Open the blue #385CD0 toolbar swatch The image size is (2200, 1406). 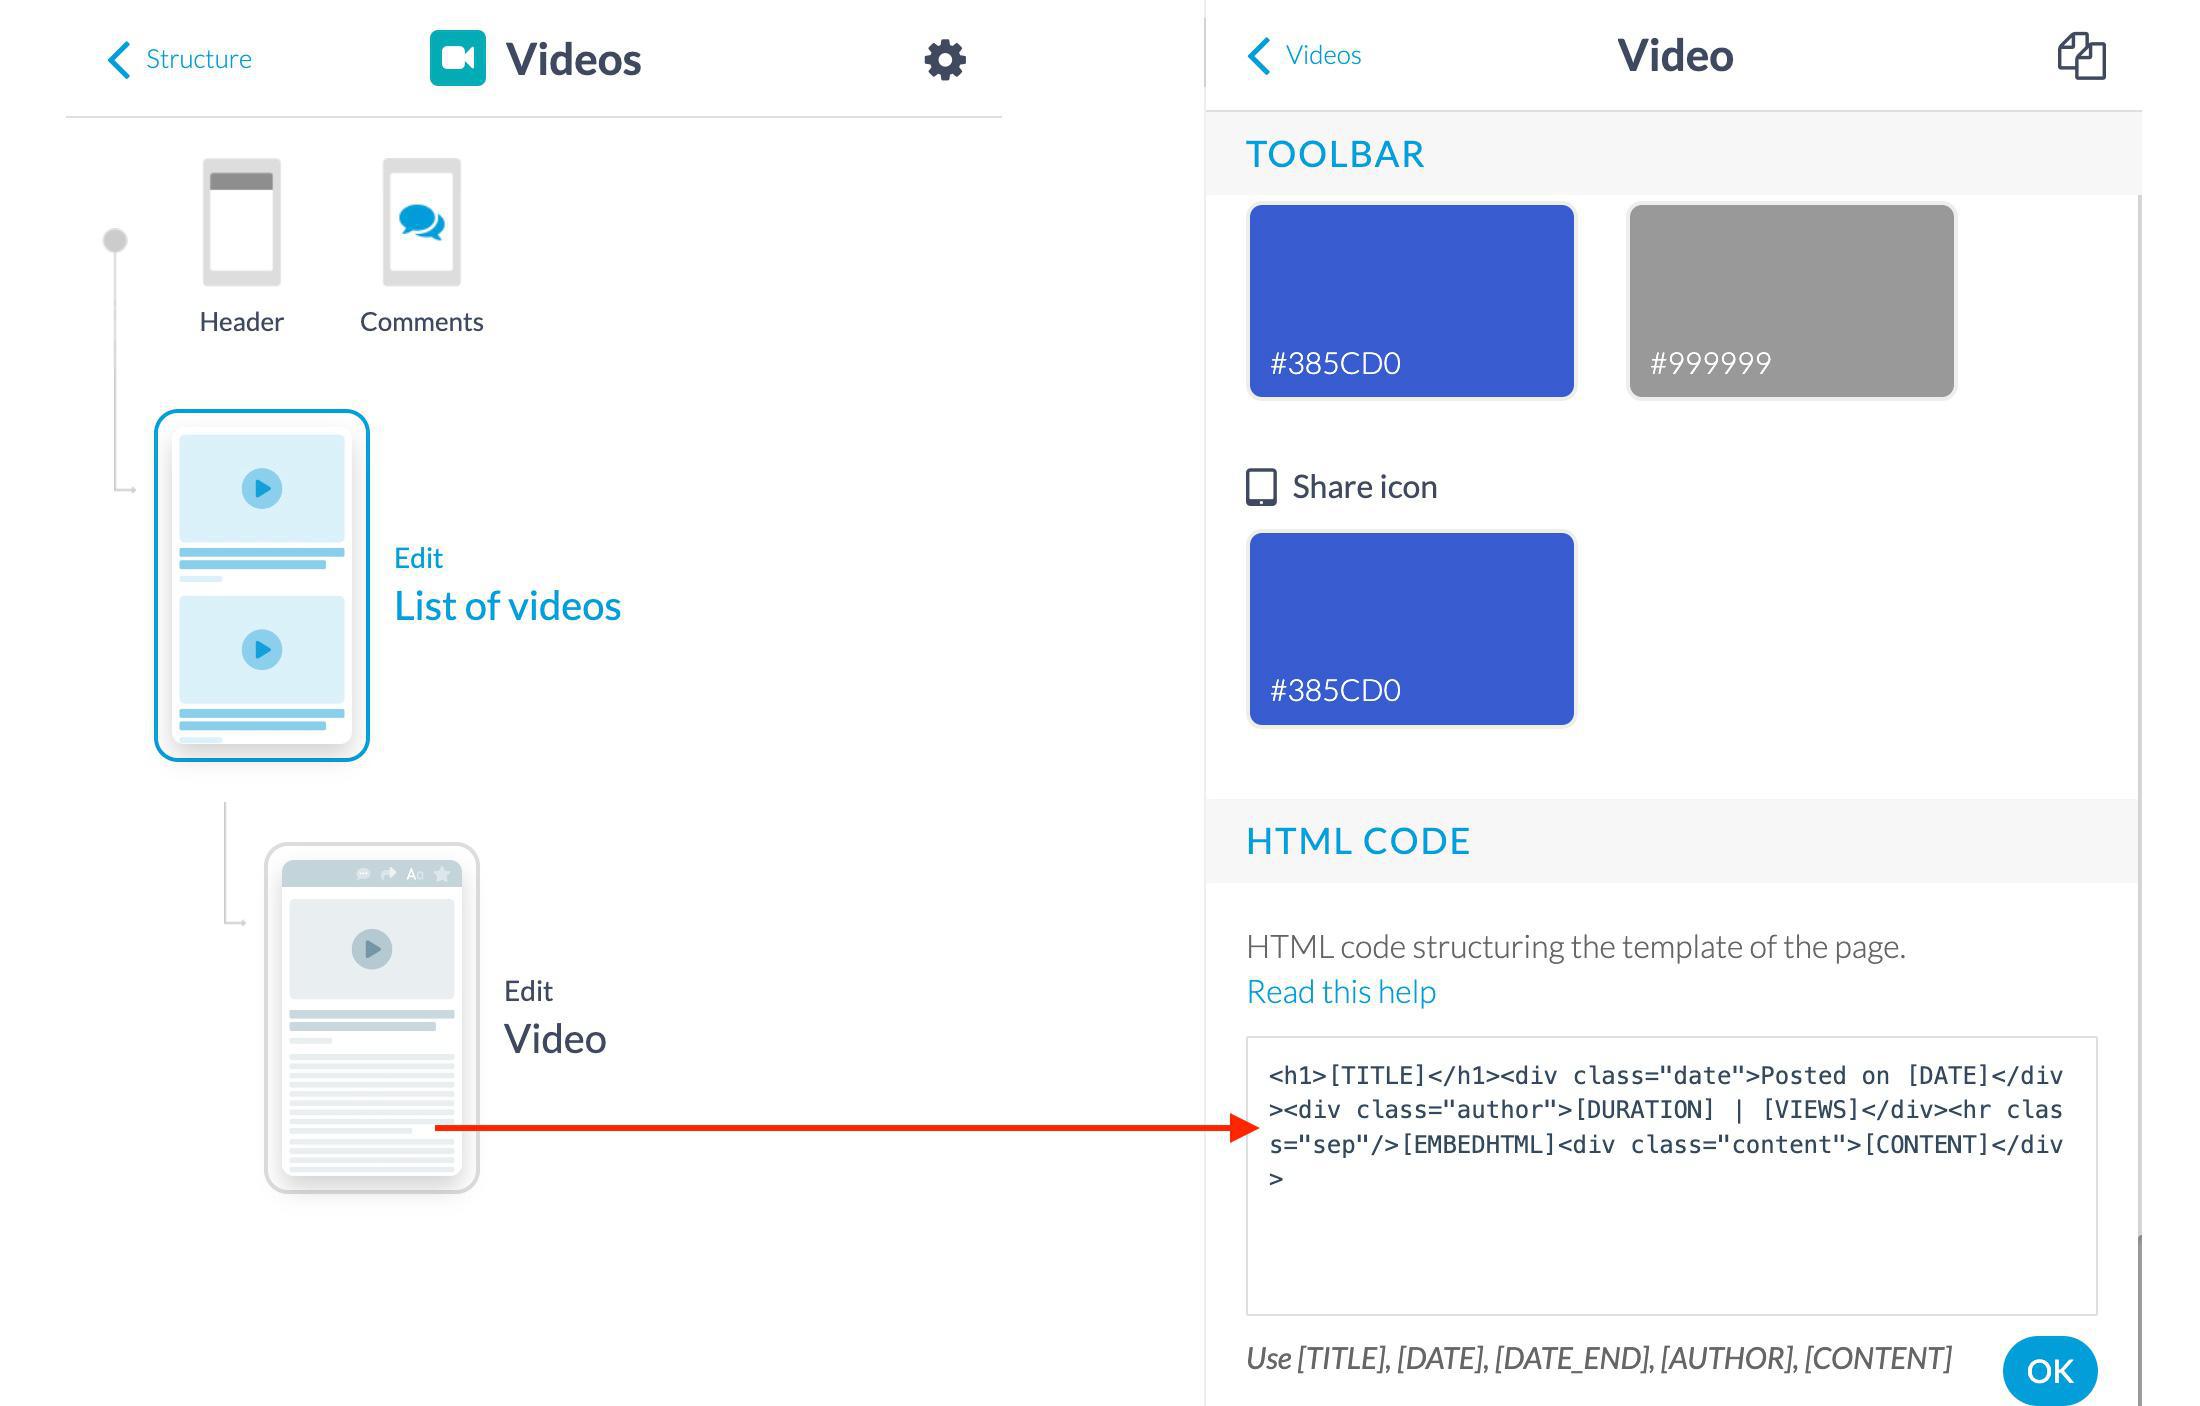[1411, 301]
